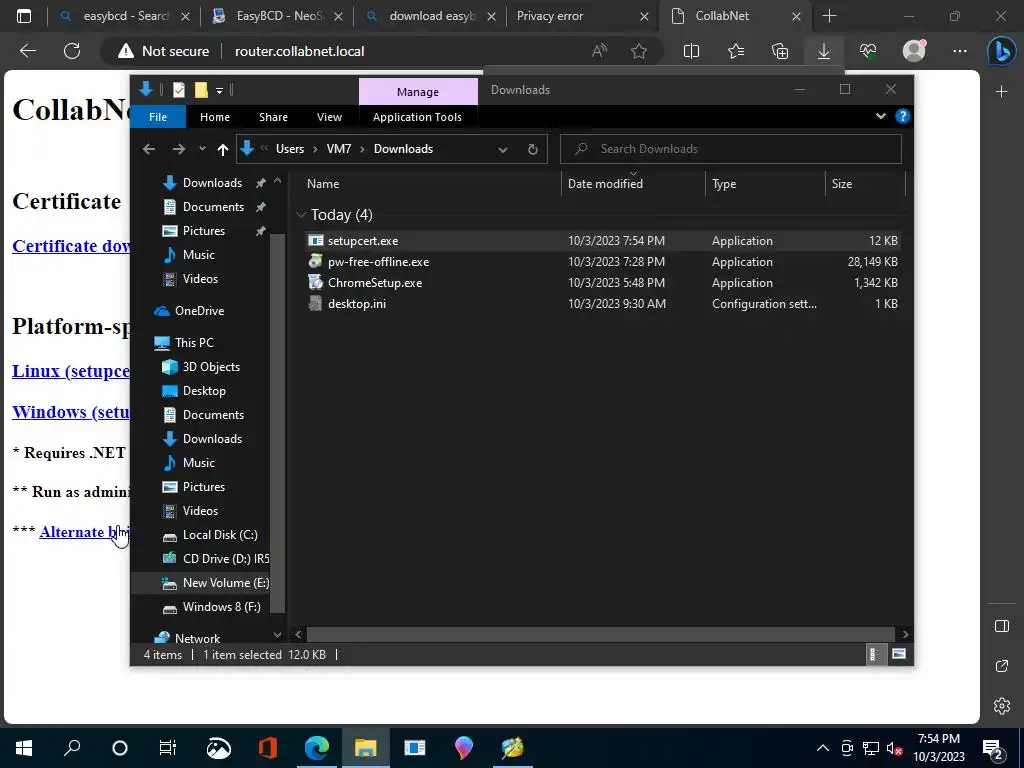This screenshot has width=1024, height=768.
Task: Click Users in address breadcrumb
Action: [290, 149]
